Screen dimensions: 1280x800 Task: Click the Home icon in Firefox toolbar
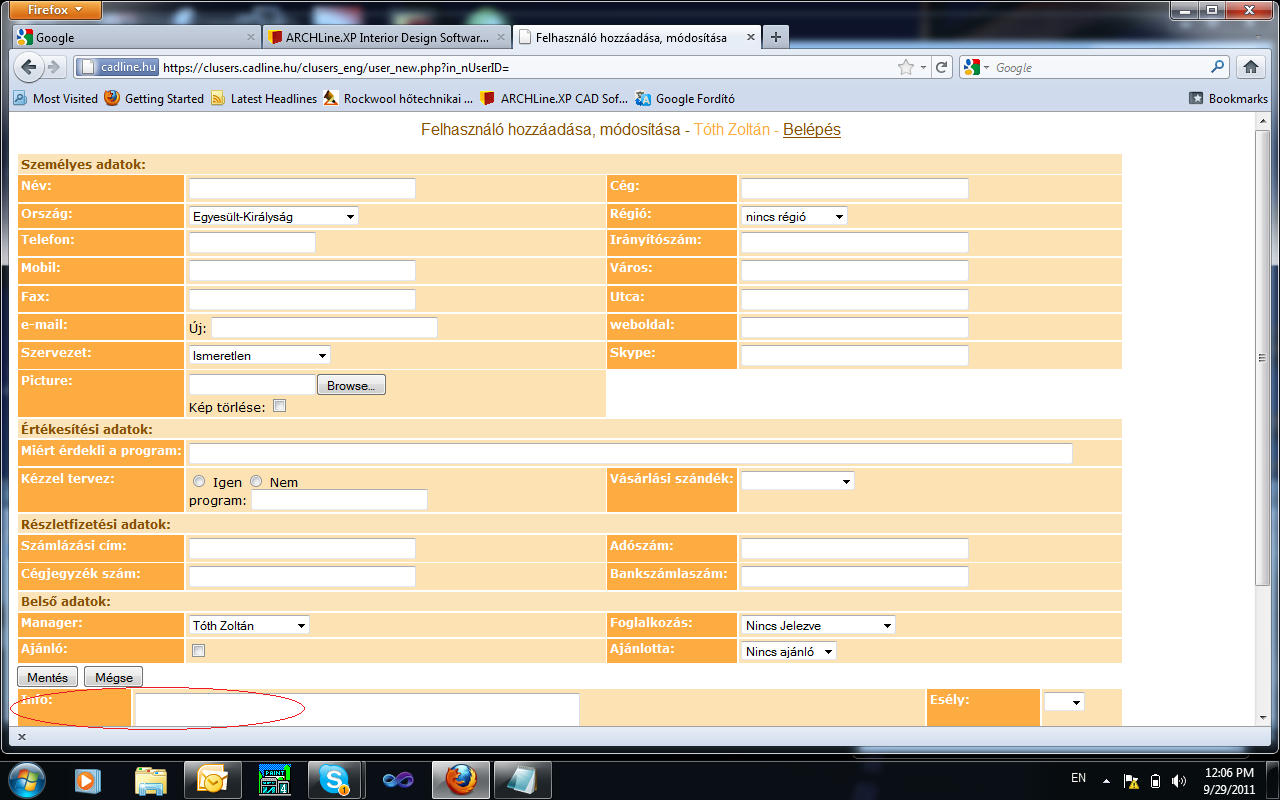click(1249, 68)
